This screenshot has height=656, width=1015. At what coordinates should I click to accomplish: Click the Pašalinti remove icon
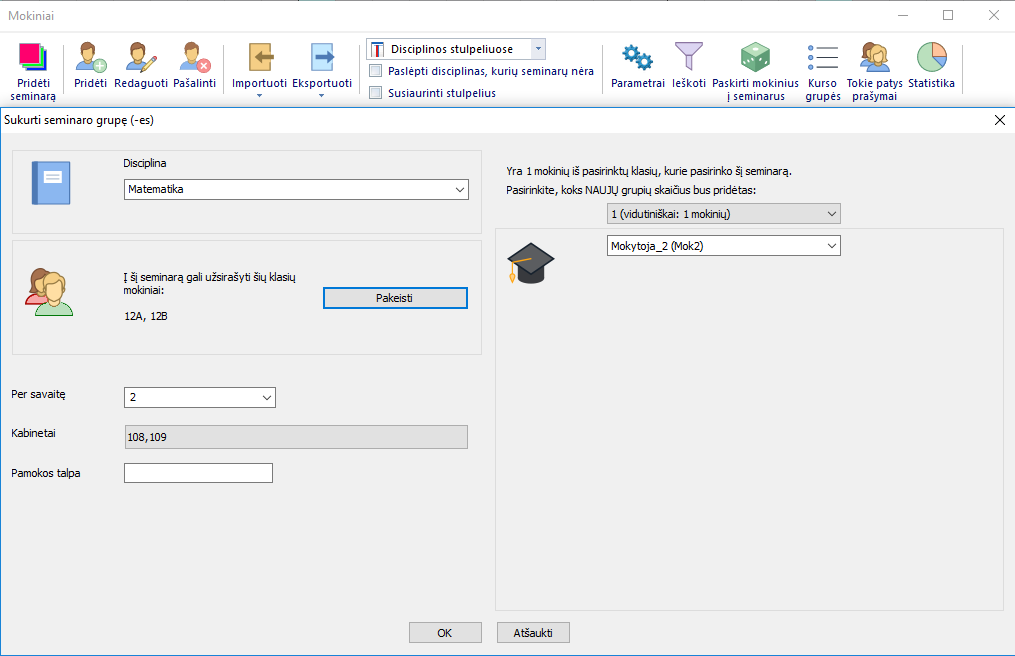tap(194, 56)
